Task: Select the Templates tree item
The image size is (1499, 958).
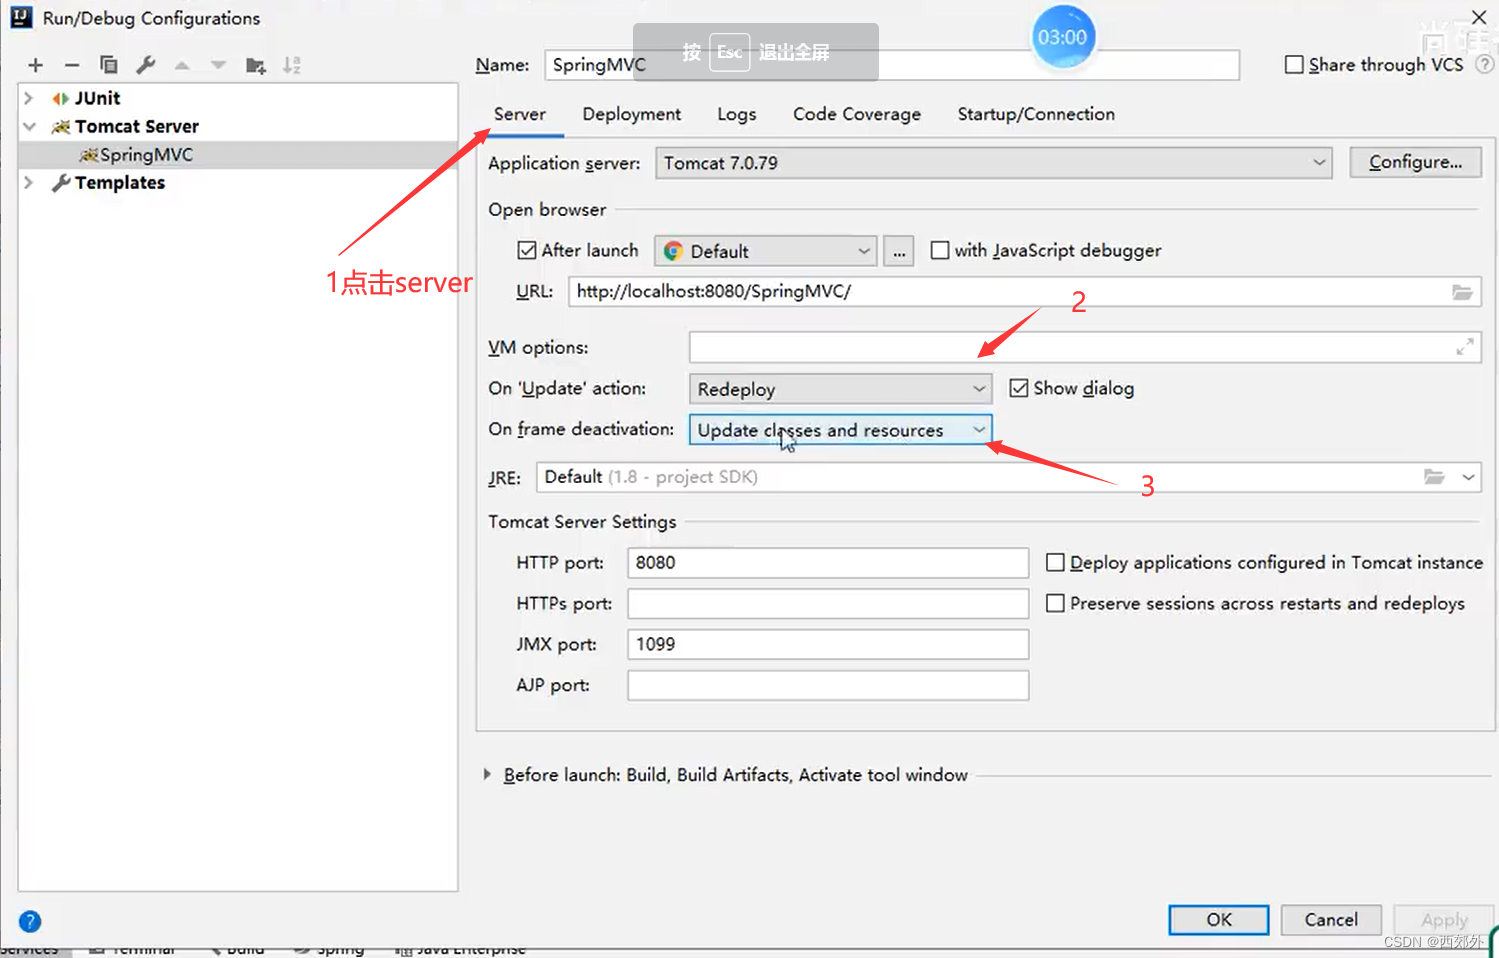Action: click(x=120, y=182)
